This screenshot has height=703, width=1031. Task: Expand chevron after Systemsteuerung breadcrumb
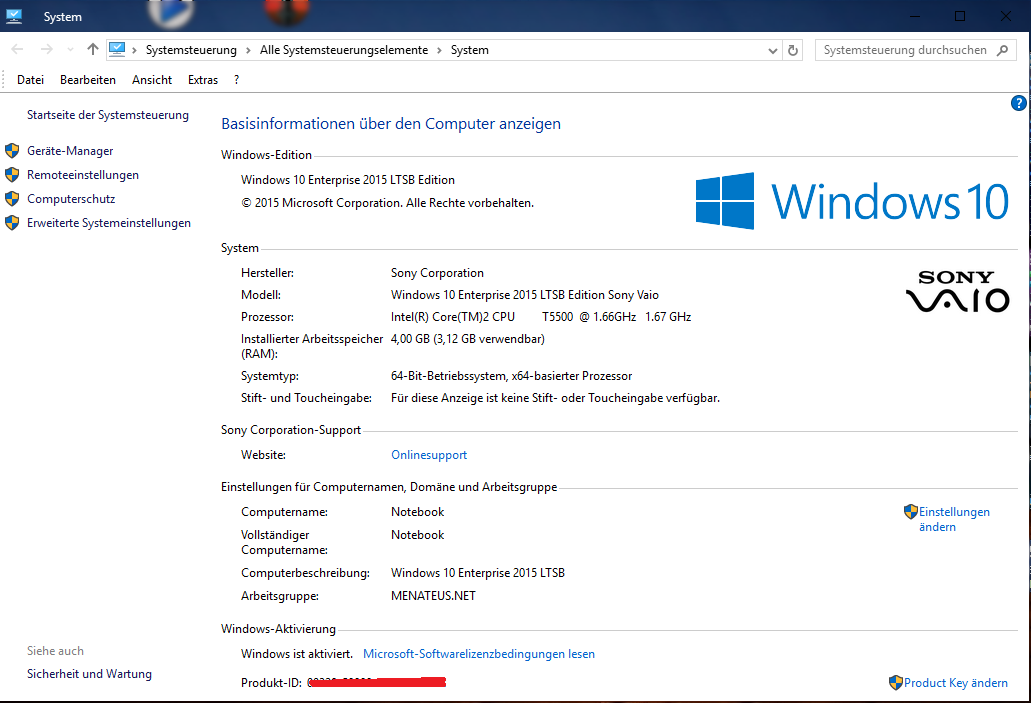click(248, 50)
